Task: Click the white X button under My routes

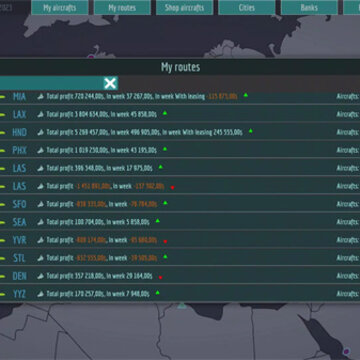Action: [x=110, y=83]
